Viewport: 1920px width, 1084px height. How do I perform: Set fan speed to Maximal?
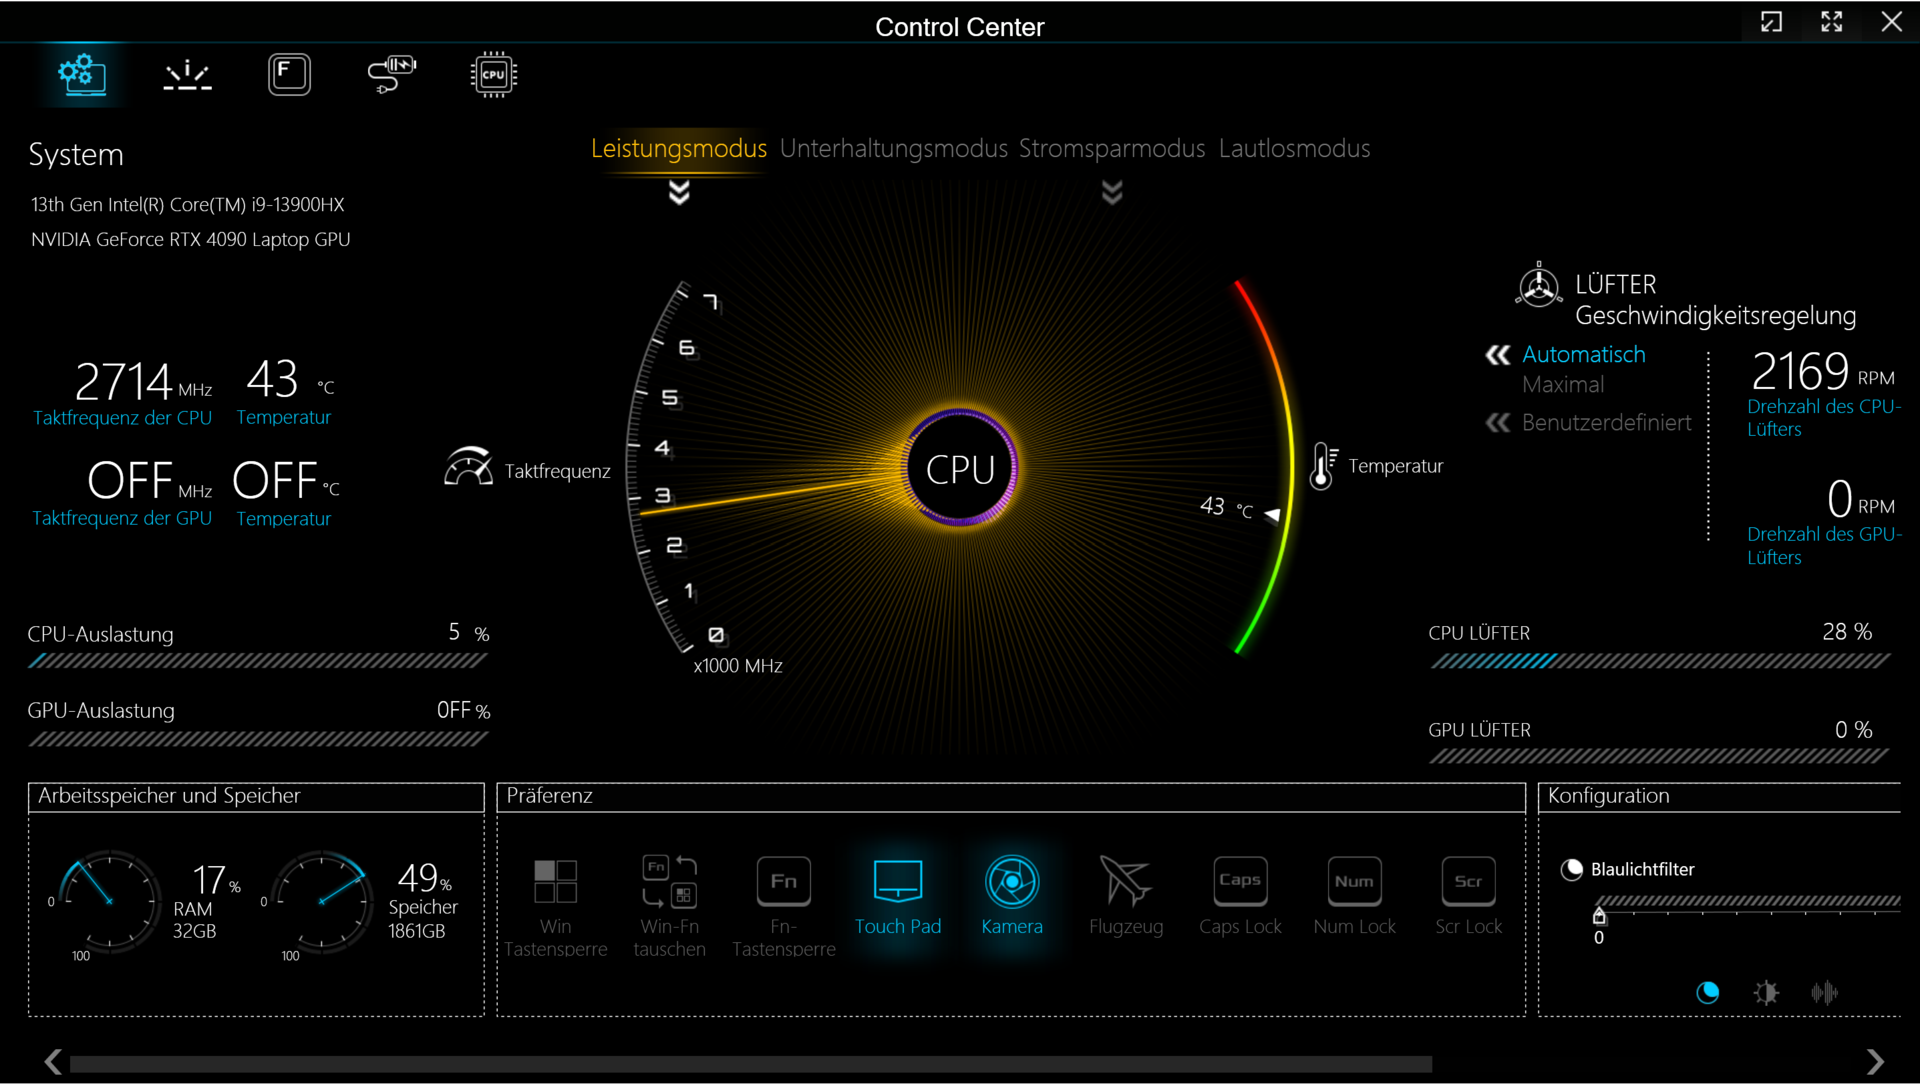click(1562, 385)
